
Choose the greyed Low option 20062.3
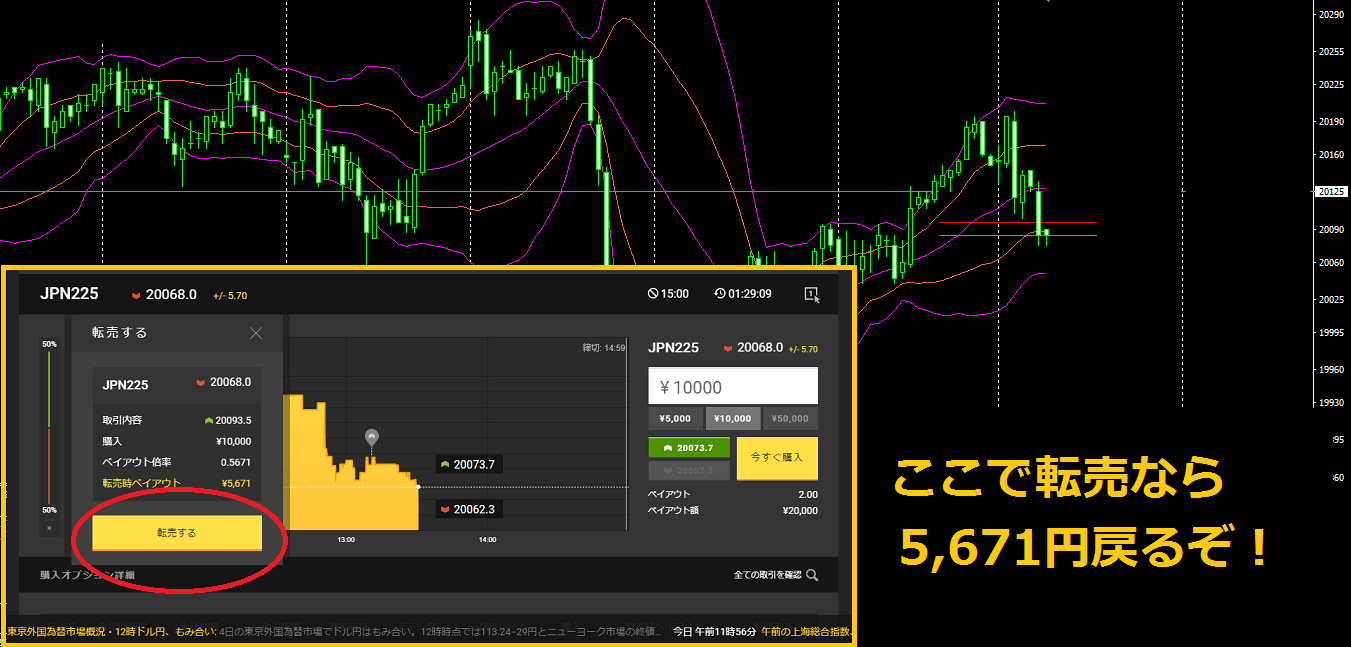click(688, 470)
